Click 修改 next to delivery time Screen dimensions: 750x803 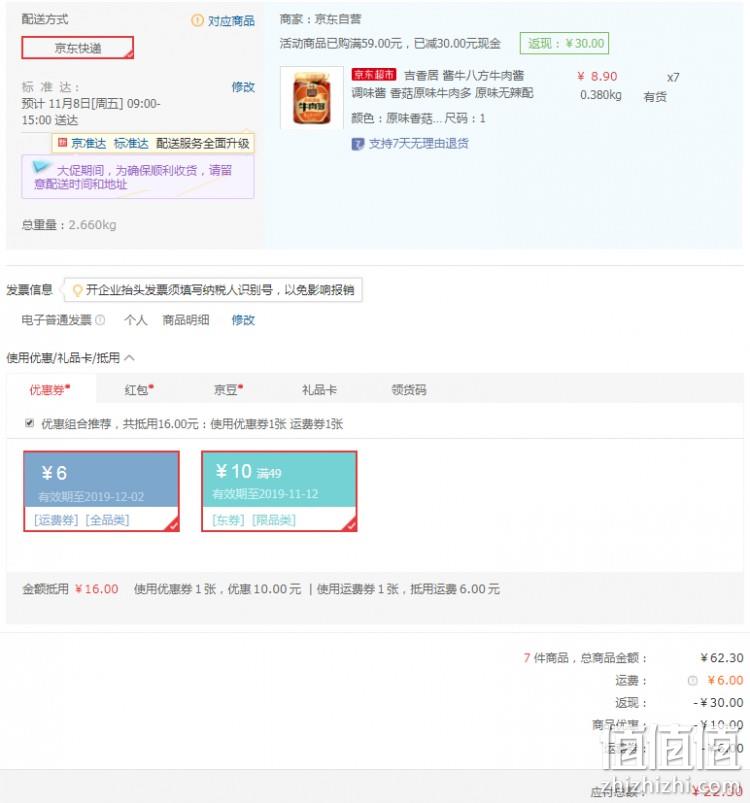243,87
